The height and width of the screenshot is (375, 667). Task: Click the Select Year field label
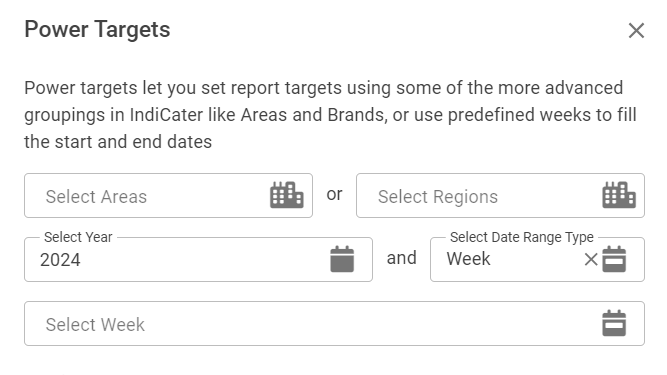click(78, 237)
